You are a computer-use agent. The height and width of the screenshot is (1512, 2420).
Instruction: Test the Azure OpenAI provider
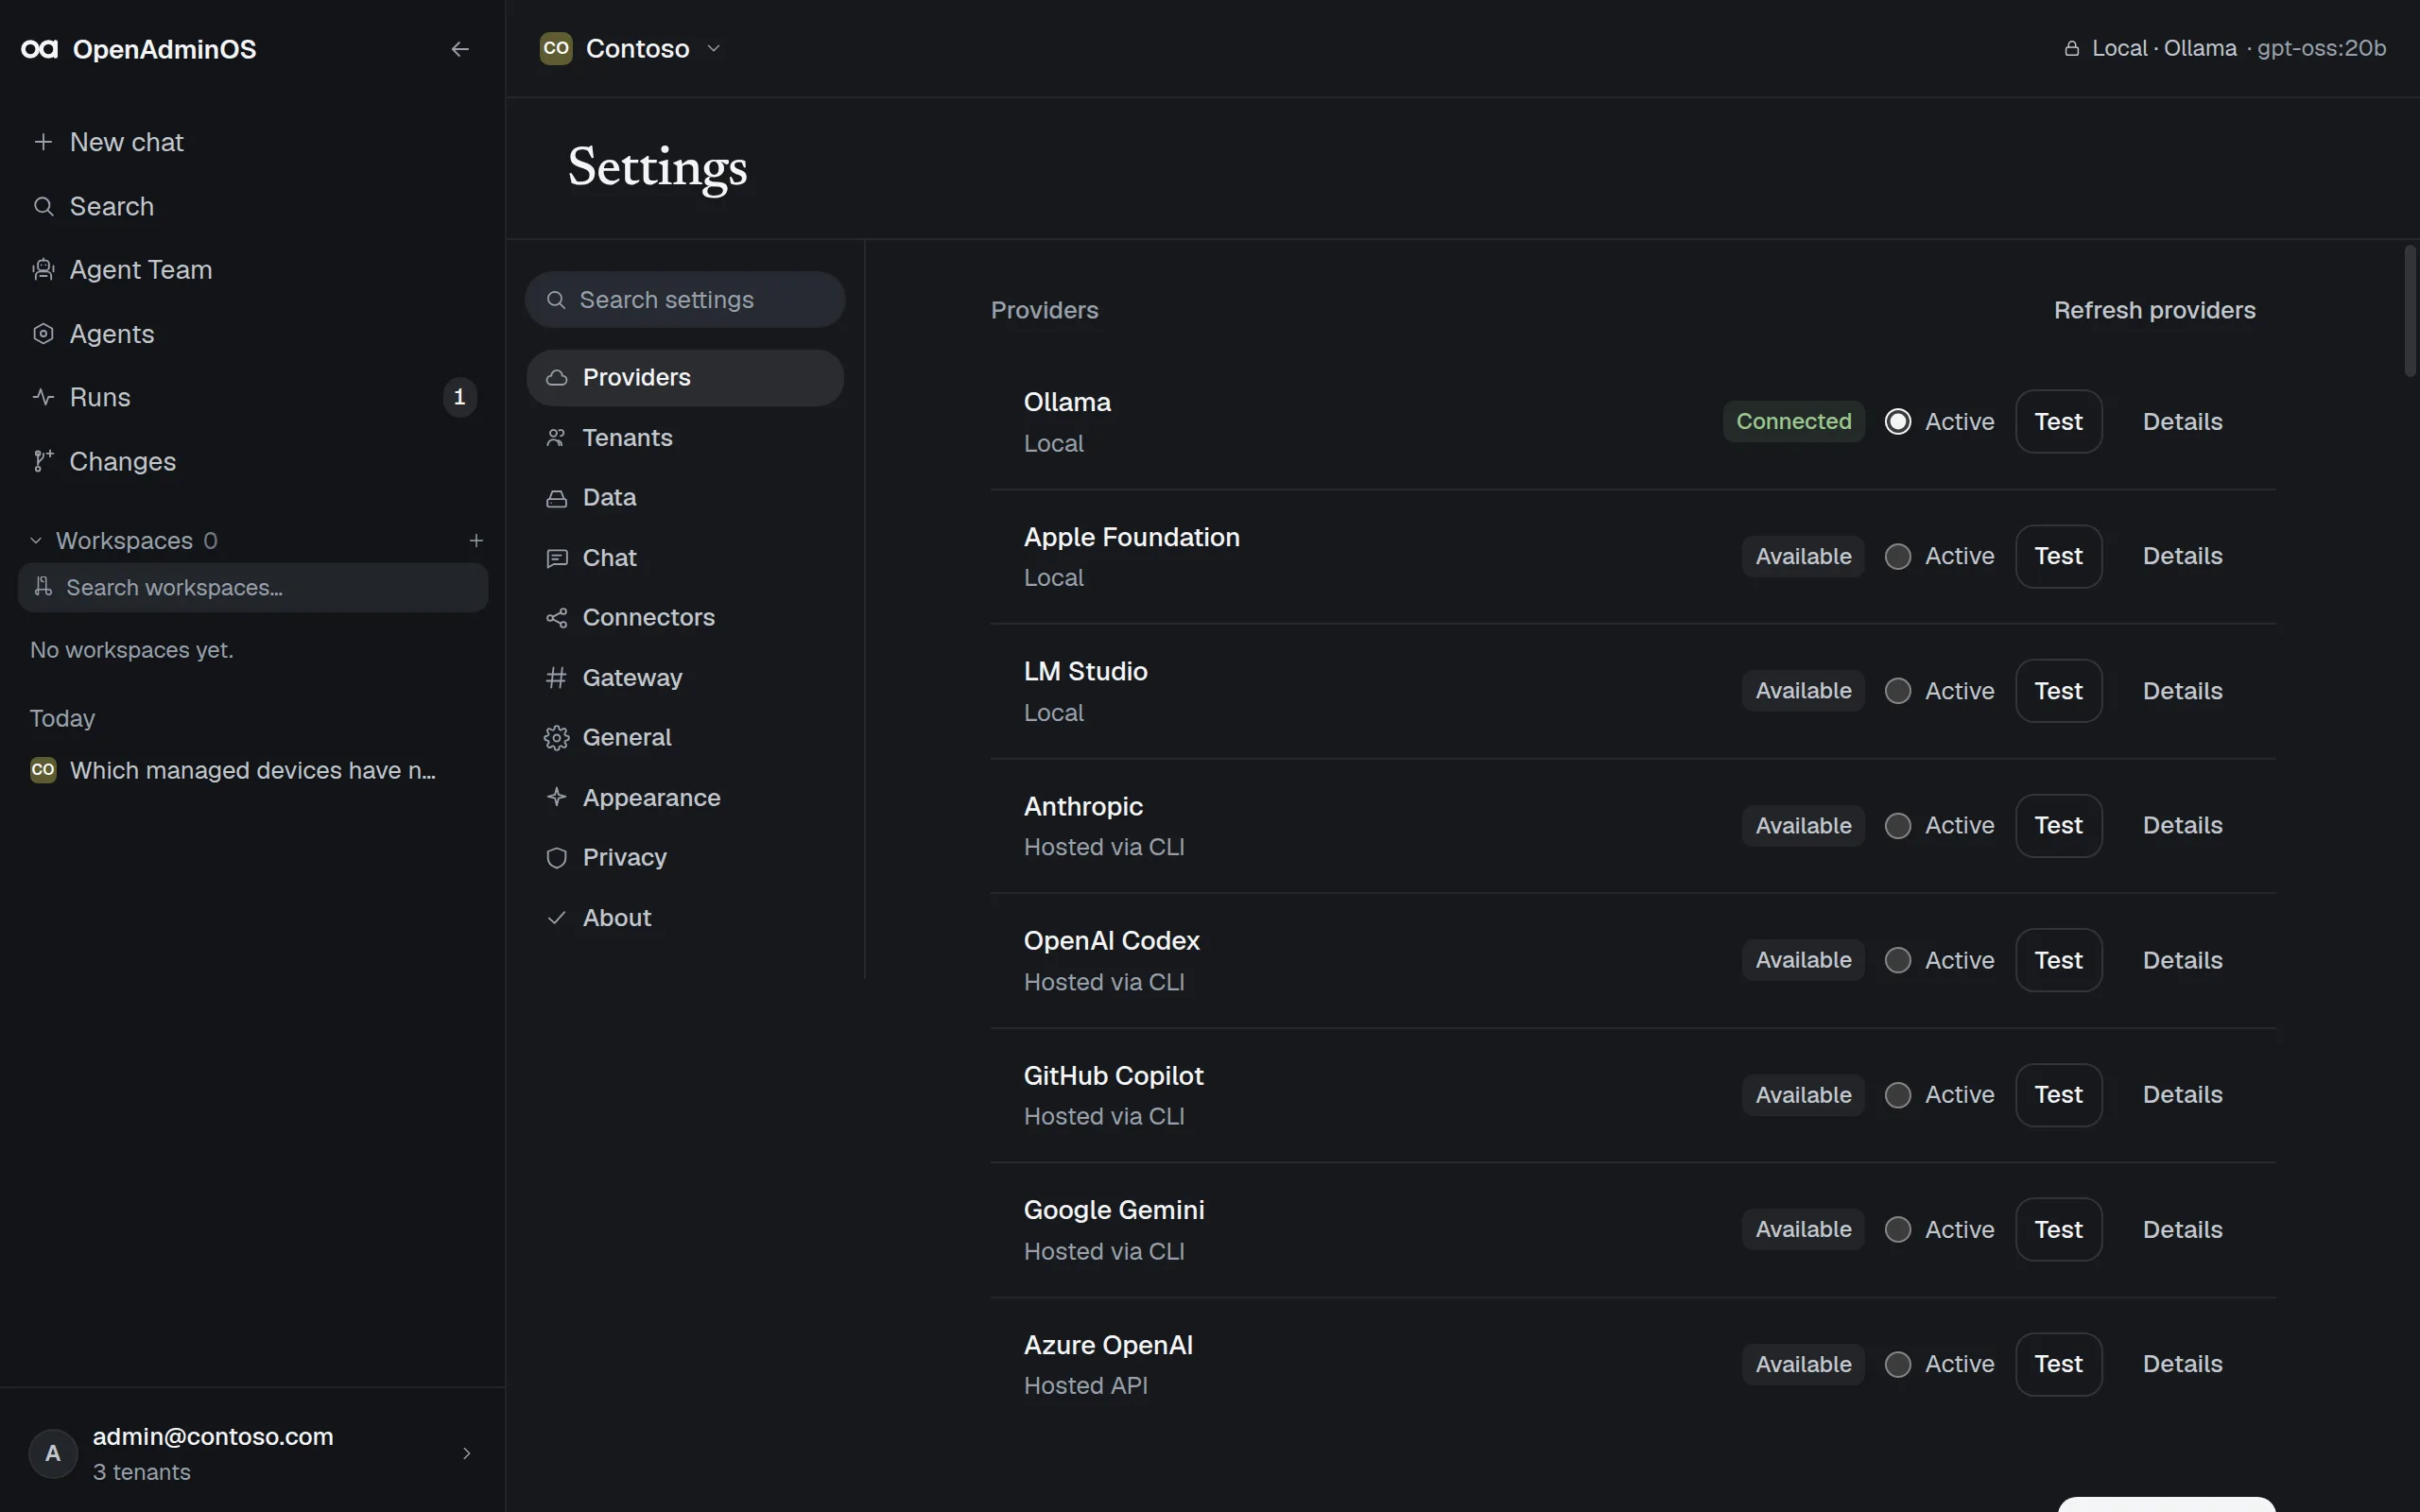[x=2058, y=1364]
